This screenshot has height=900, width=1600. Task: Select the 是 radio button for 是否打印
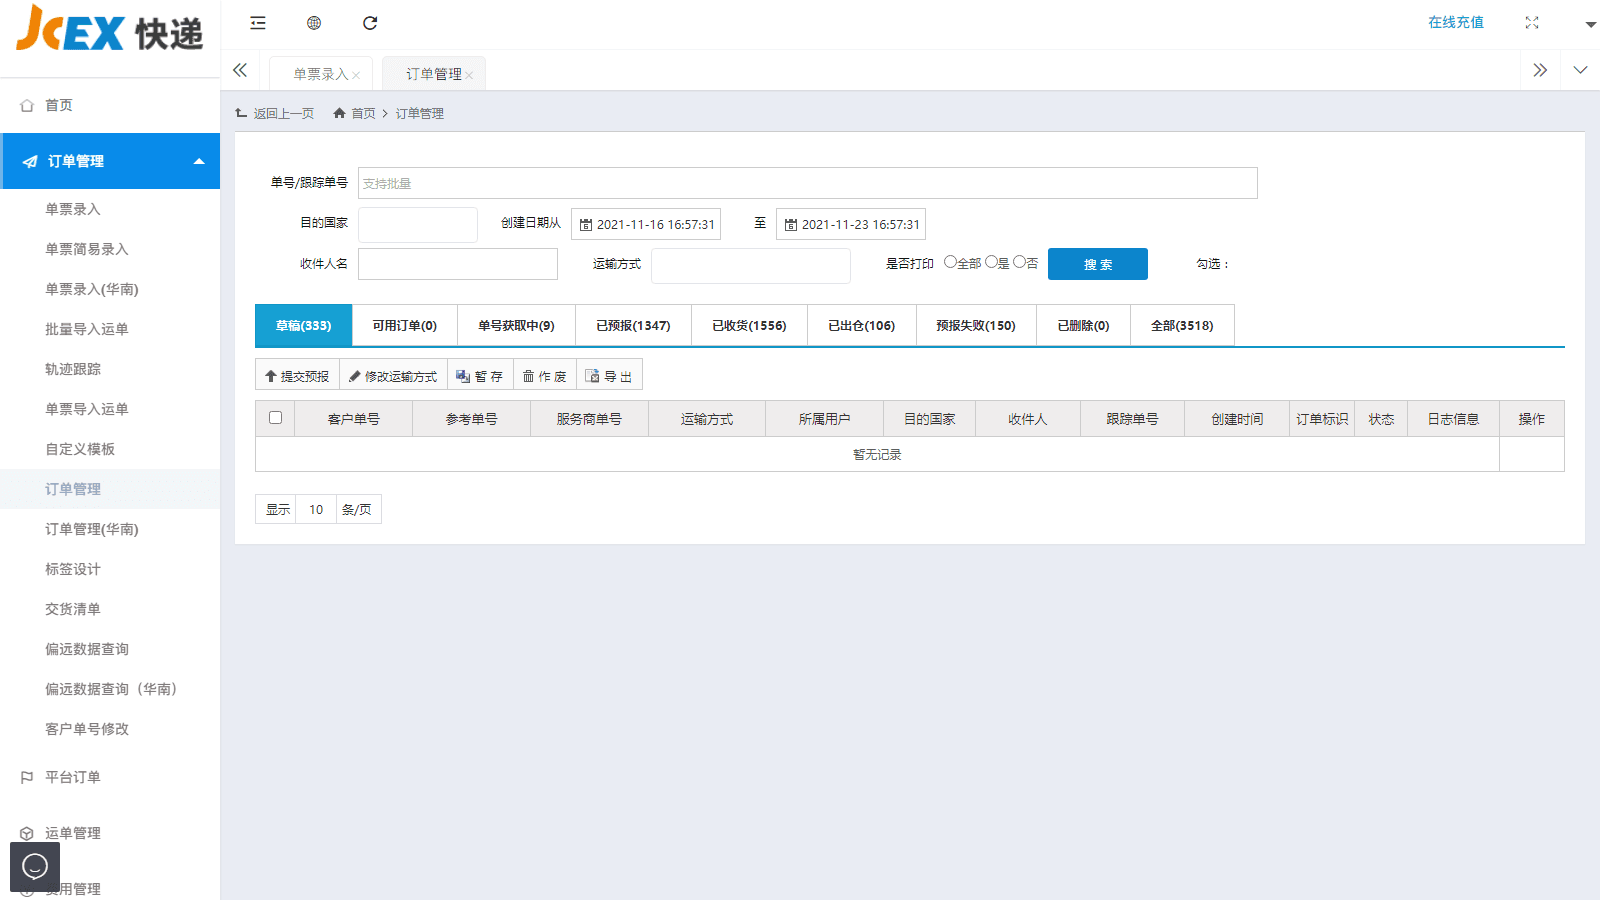pos(991,262)
